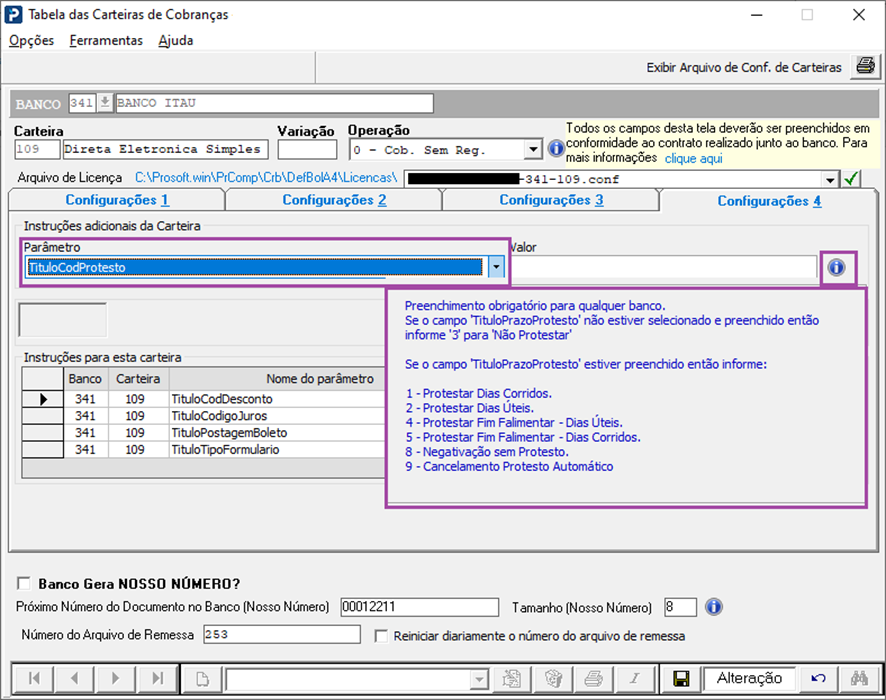Image resolution: width=886 pixels, height=700 pixels.
Task: Click the TituloCodProtesto selected parameter text
Action: coord(77,267)
